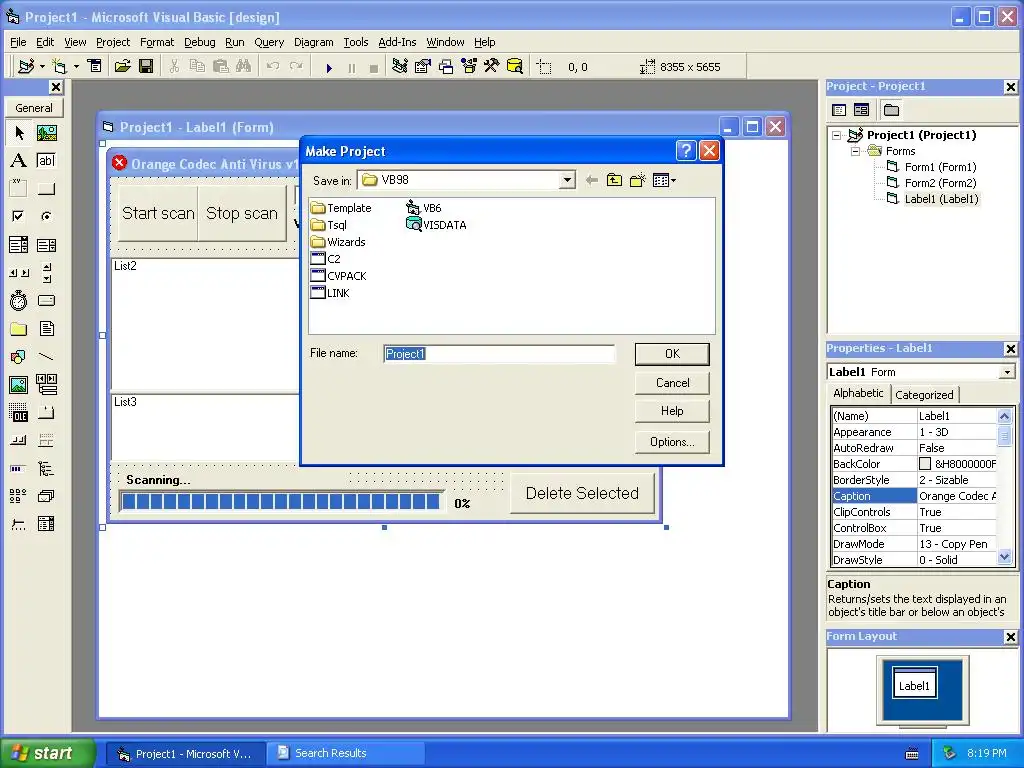This screenshot has width=1024, height=768.
Task: Click the Save Project floppy icon
Action: [146, 66]
